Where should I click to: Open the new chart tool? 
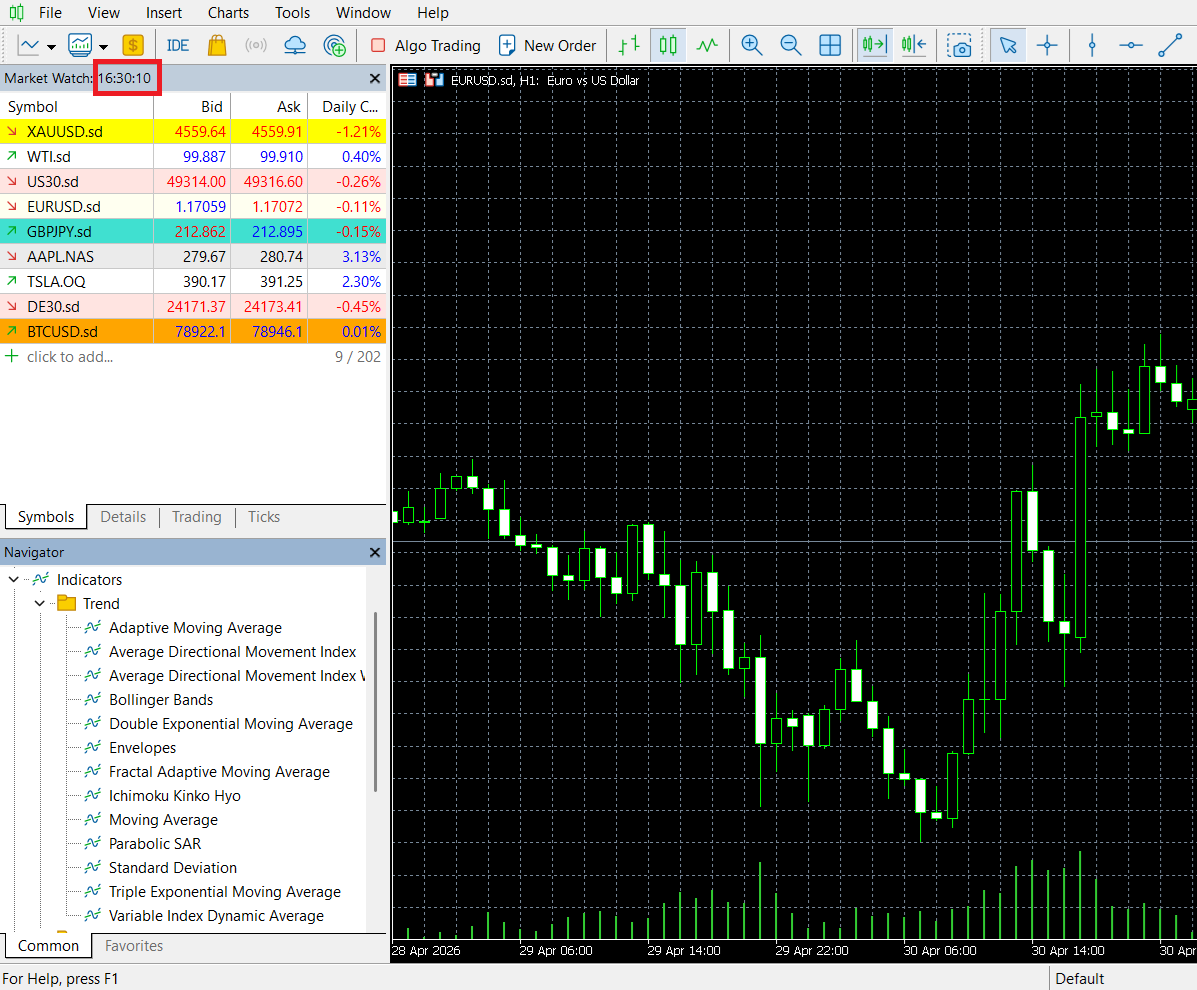pos(28,46)
